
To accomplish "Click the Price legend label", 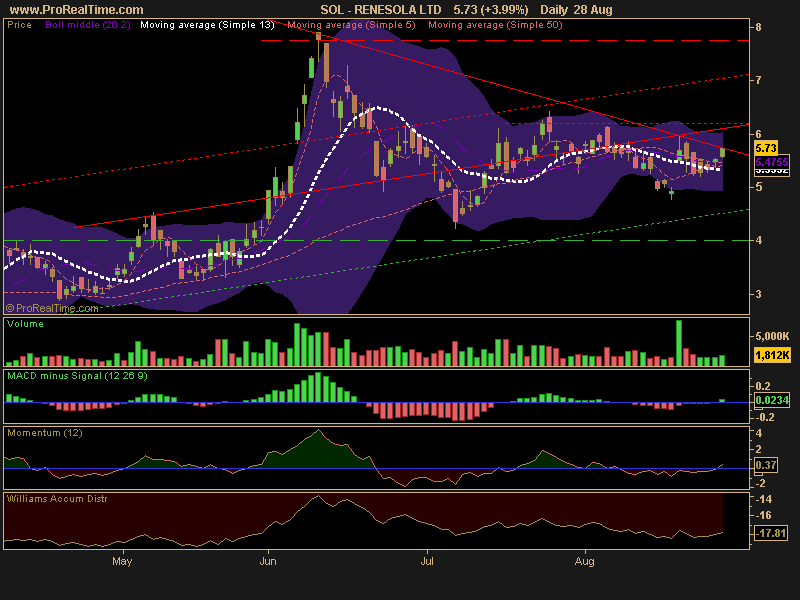I will point(19,24).
